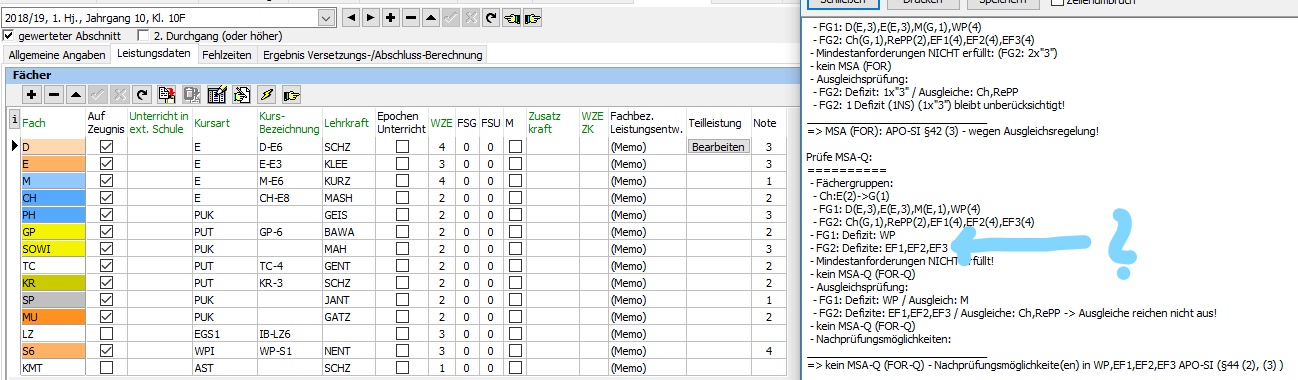Enable '2. Durchgang (oder höher)' checkbox
This screenshot has width=1298, height=380.
[x=143, y=36]
